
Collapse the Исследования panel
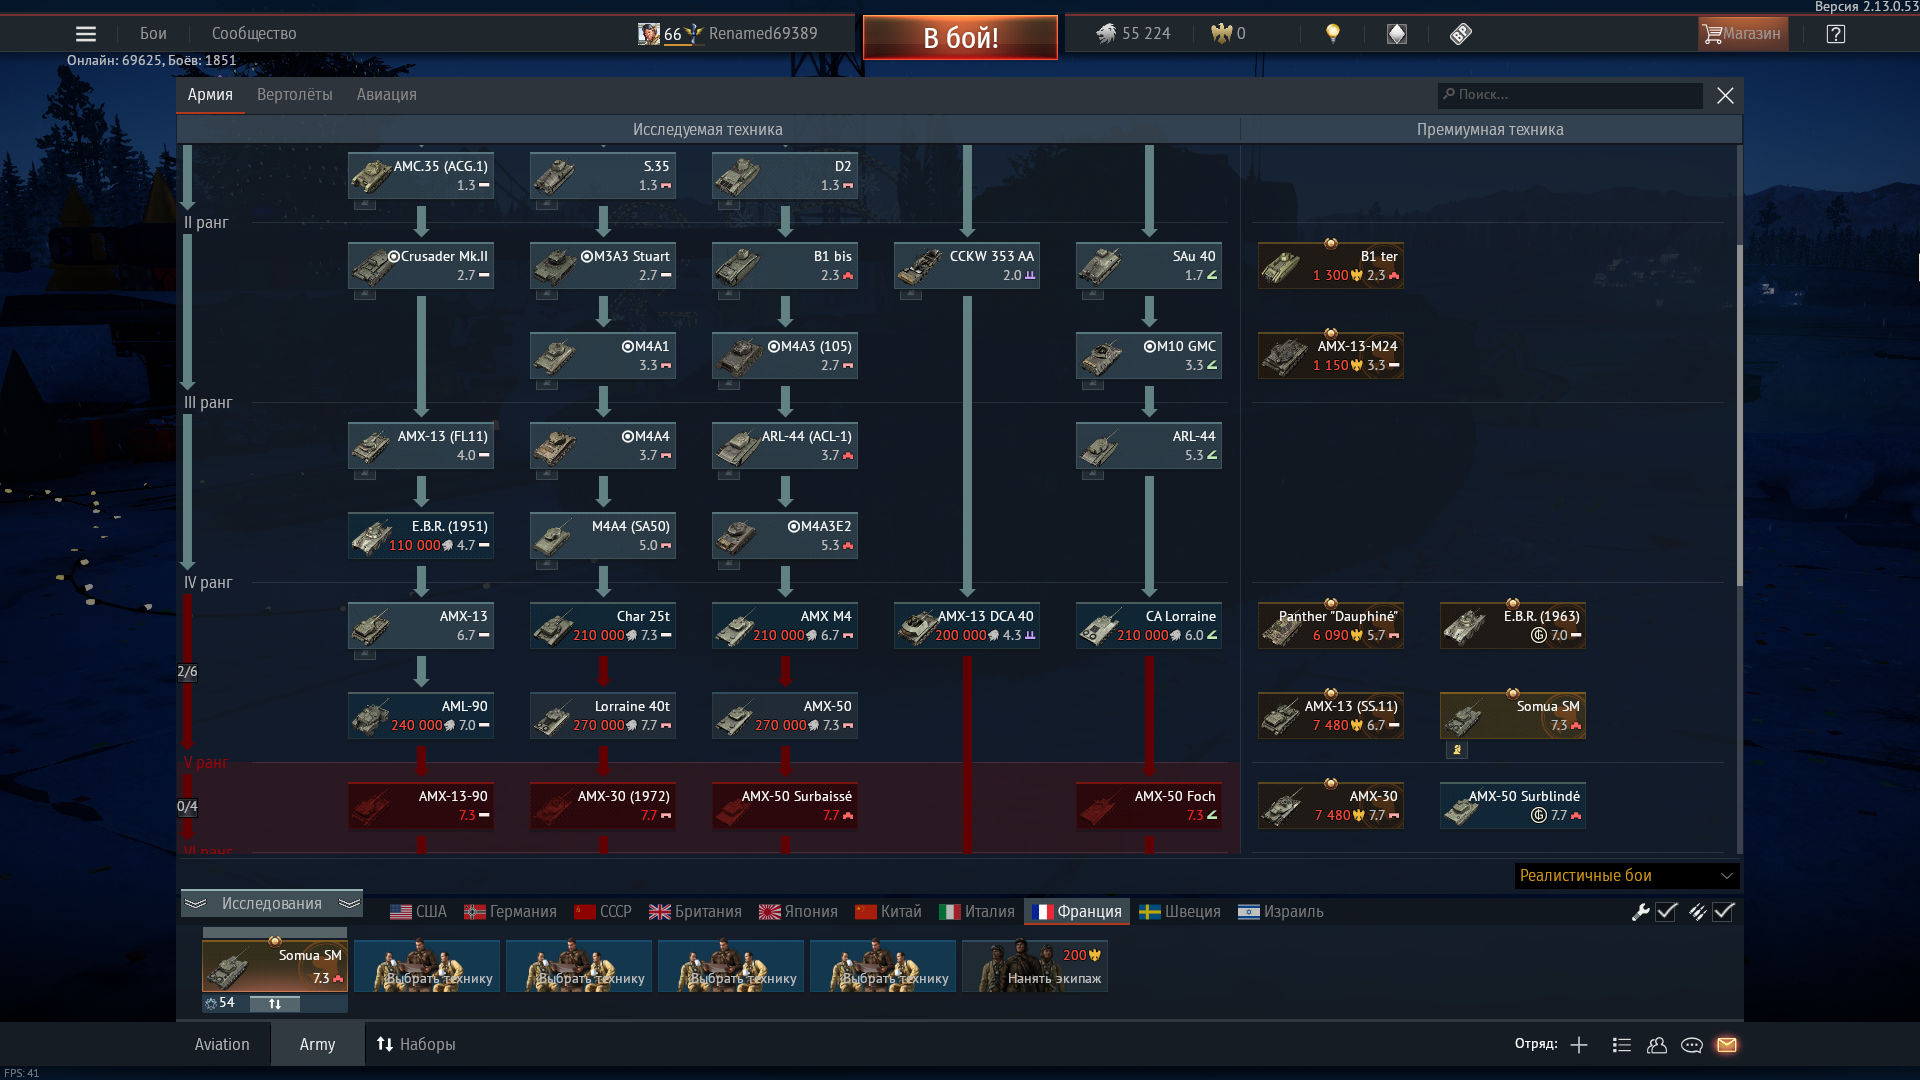pyautogui.click(x=272, y=904)
